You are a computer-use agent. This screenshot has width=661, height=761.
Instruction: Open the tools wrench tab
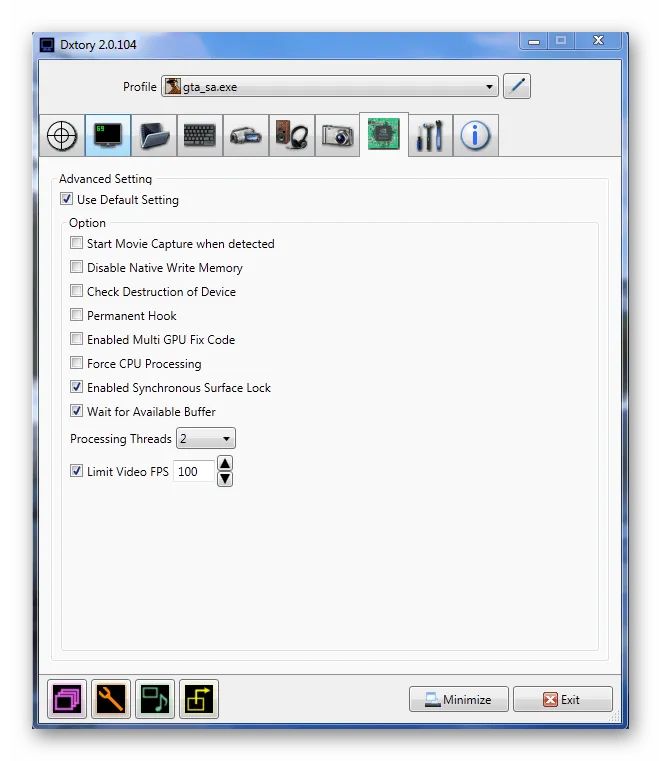(x=430, y=136)
